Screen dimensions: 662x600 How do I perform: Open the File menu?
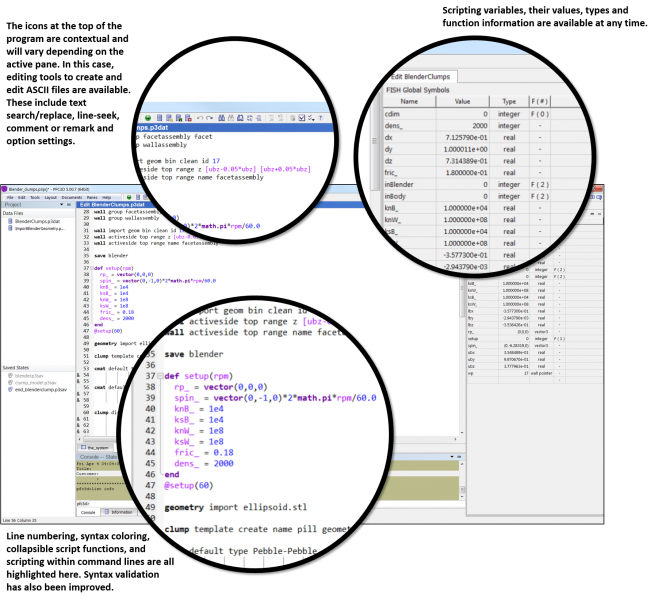pyautogui.click(x=10, y=197)
